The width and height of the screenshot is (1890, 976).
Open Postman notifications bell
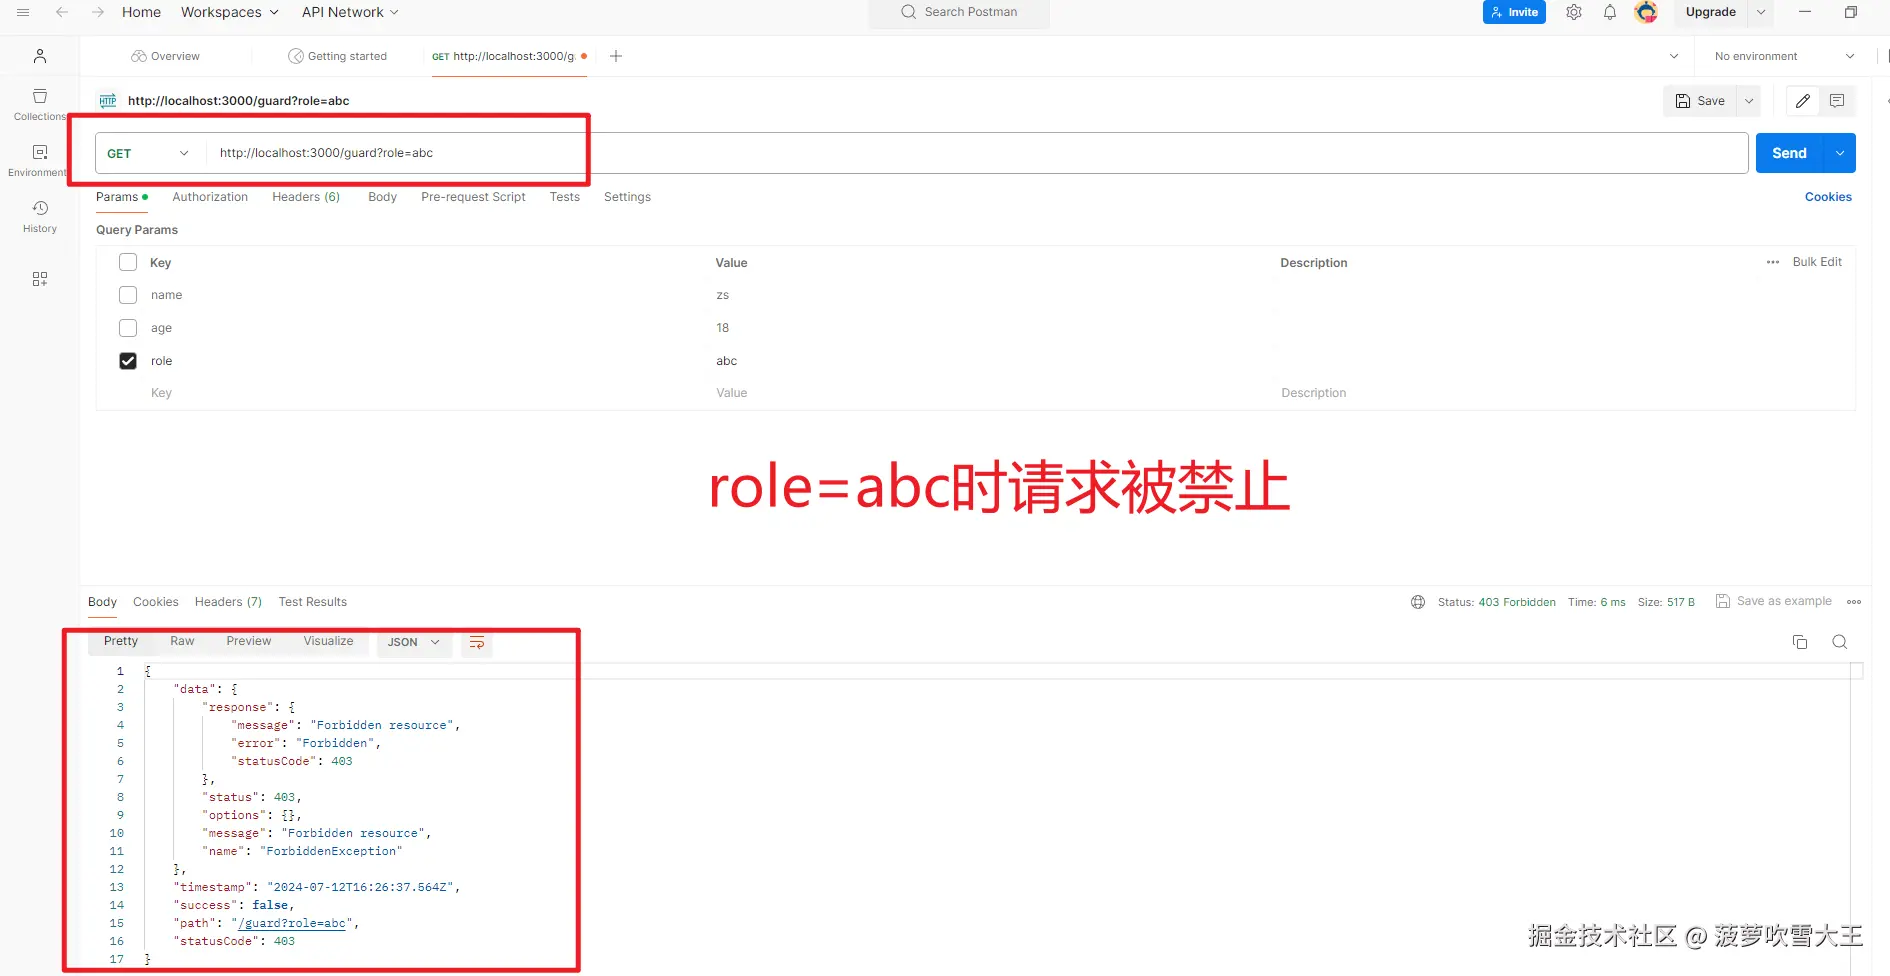1609,12
